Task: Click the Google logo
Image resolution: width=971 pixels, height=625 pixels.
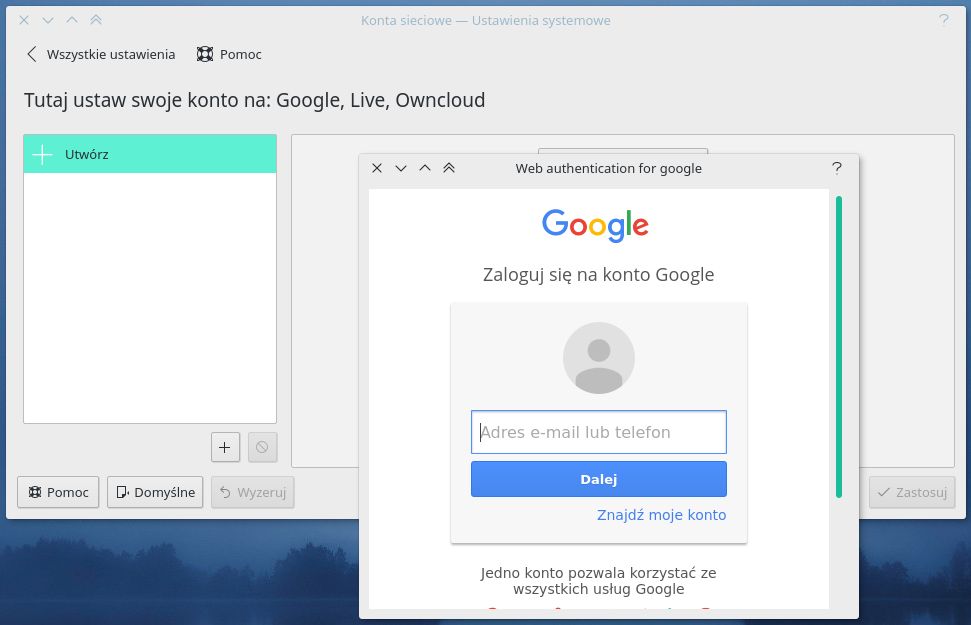Action: coord(595,225)
